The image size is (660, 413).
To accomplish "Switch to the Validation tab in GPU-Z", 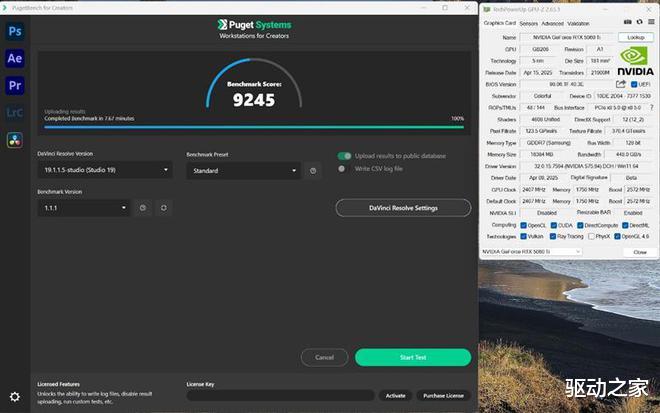I will pyautogui.click(x=578, y=24).
